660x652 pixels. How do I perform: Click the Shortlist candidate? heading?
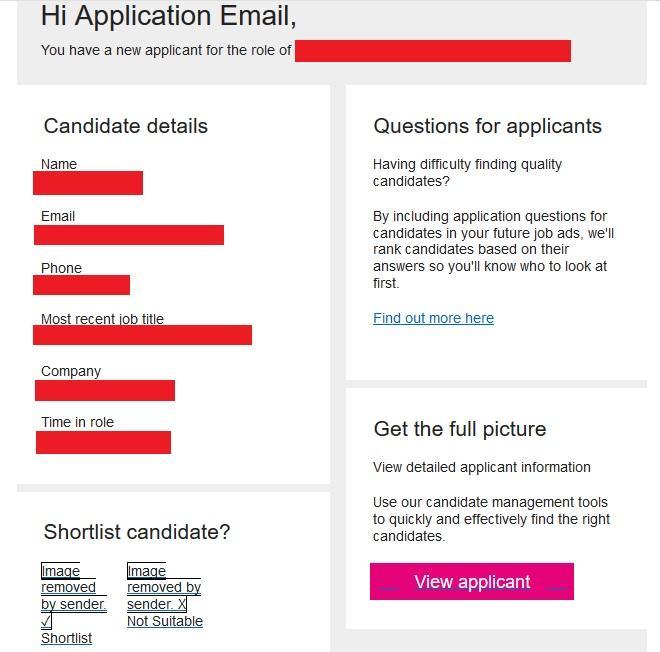[137, 532]
